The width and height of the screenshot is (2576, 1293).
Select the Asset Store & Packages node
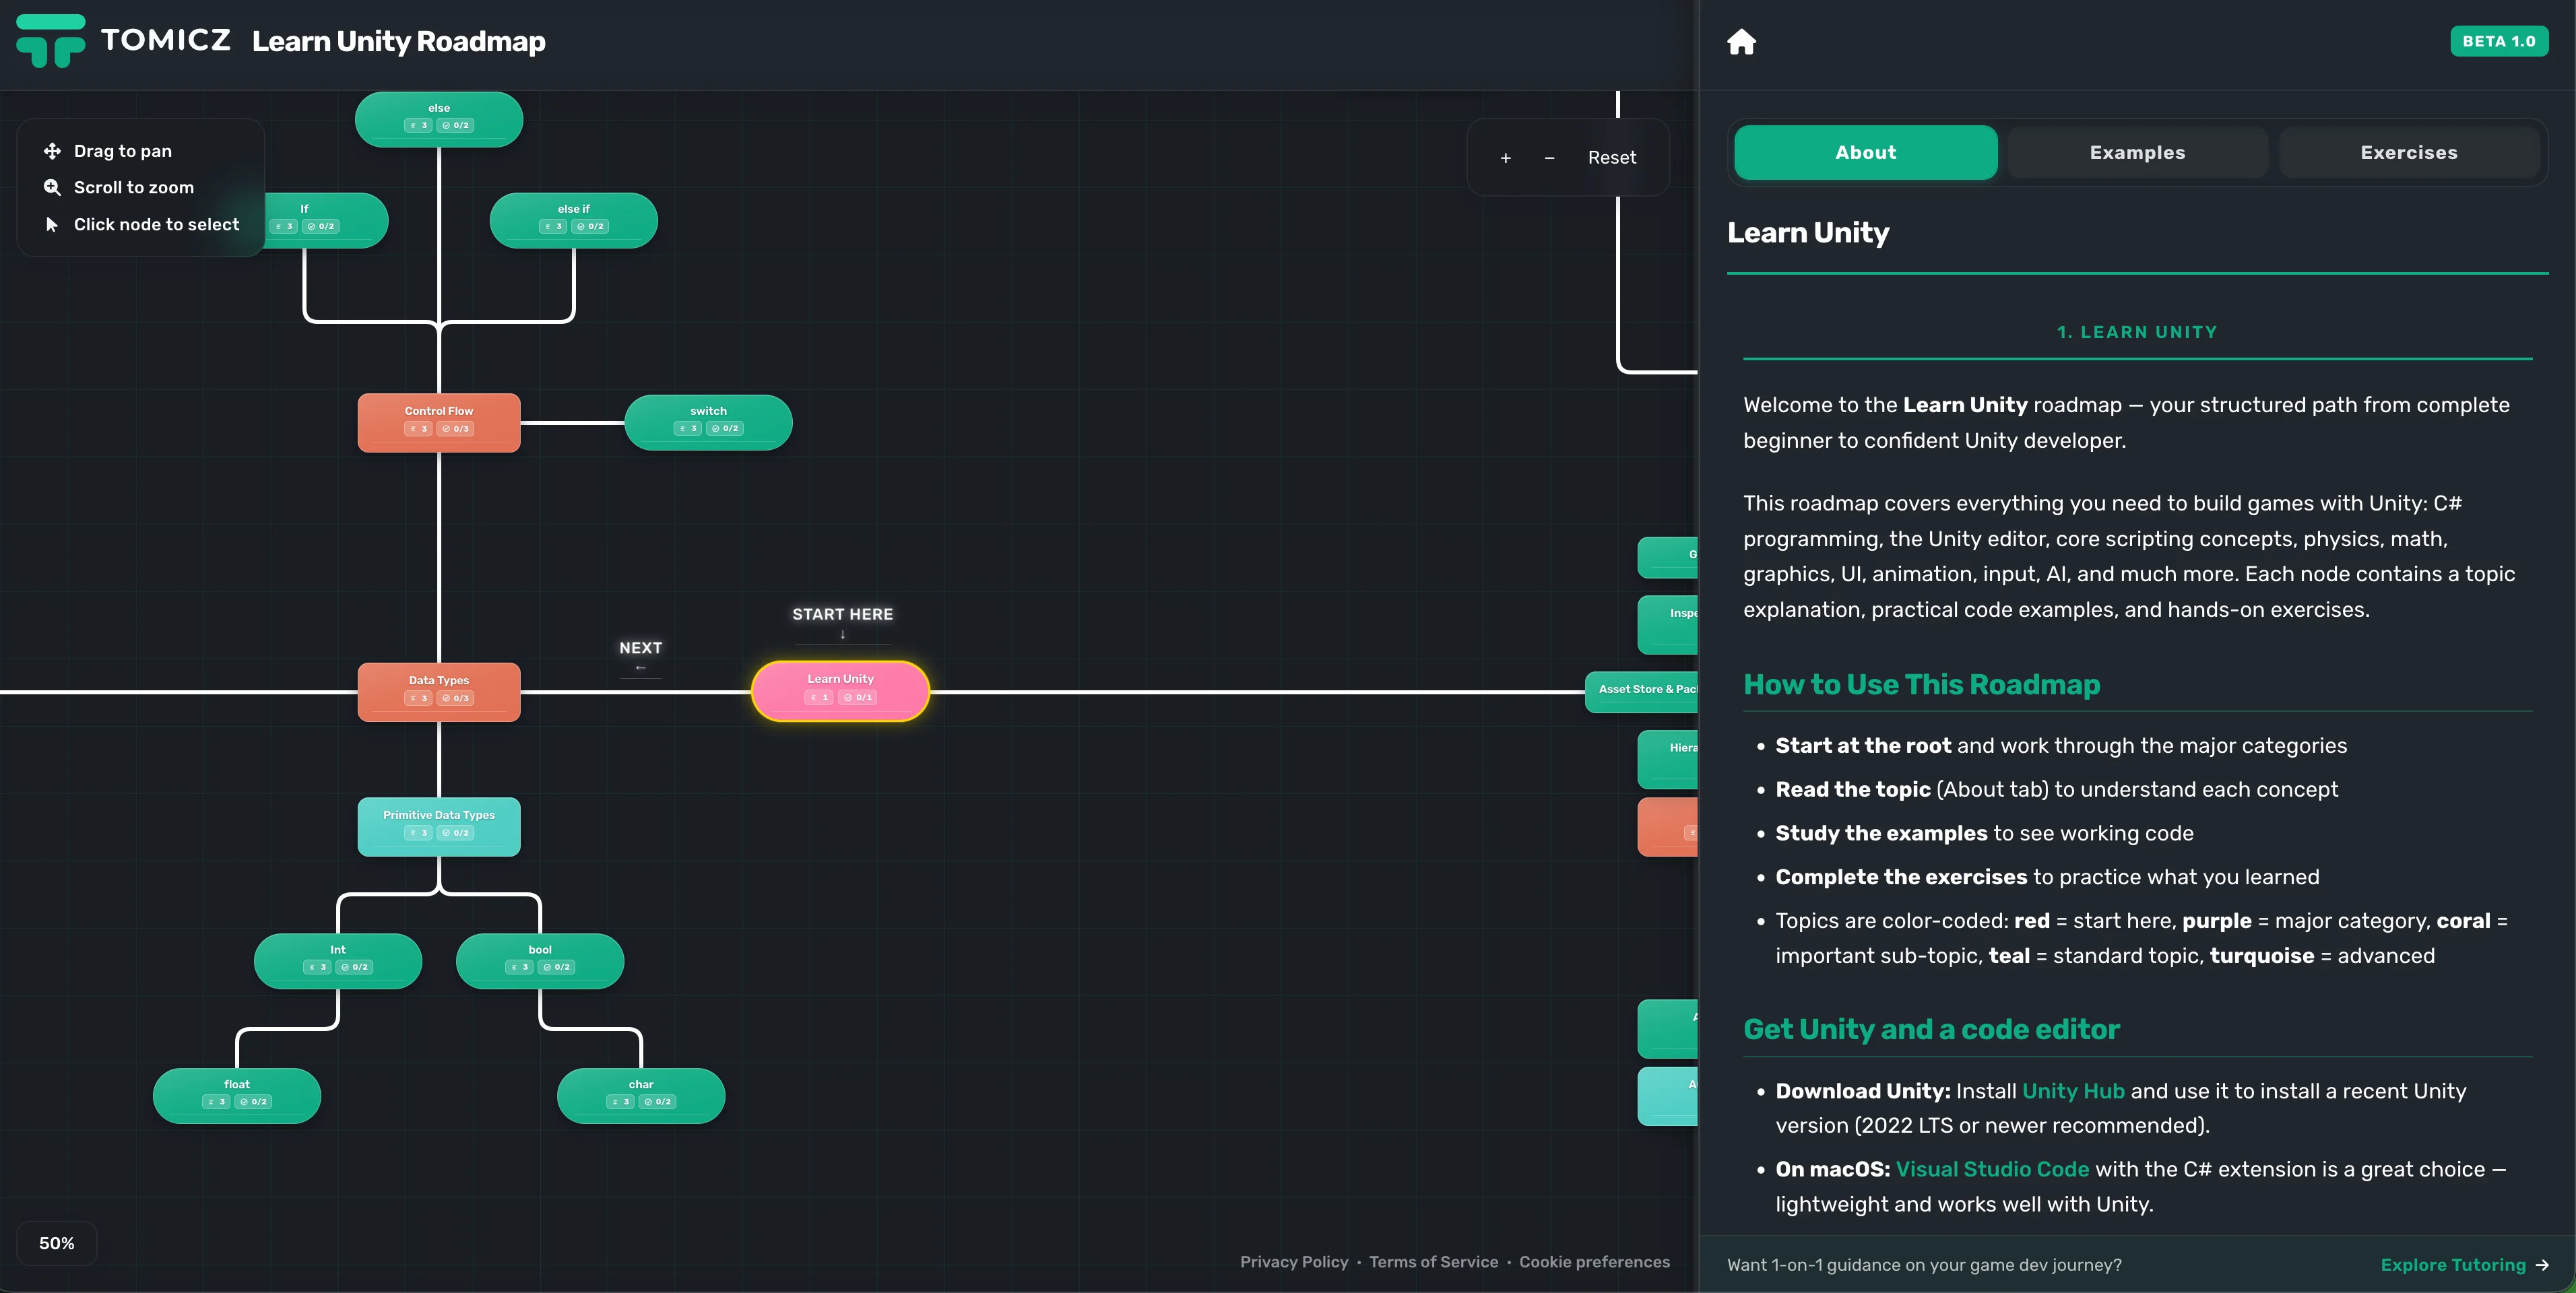coord(1641,691)
